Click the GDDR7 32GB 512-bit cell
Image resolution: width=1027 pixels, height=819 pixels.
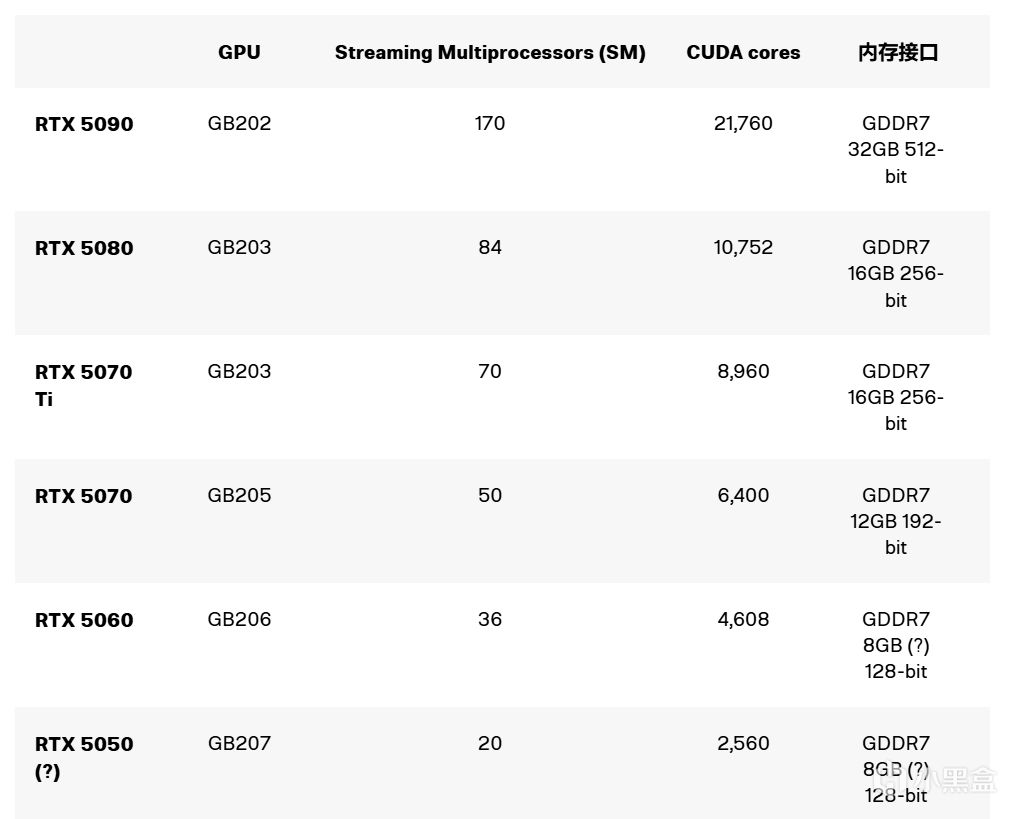tap(896, 149)
